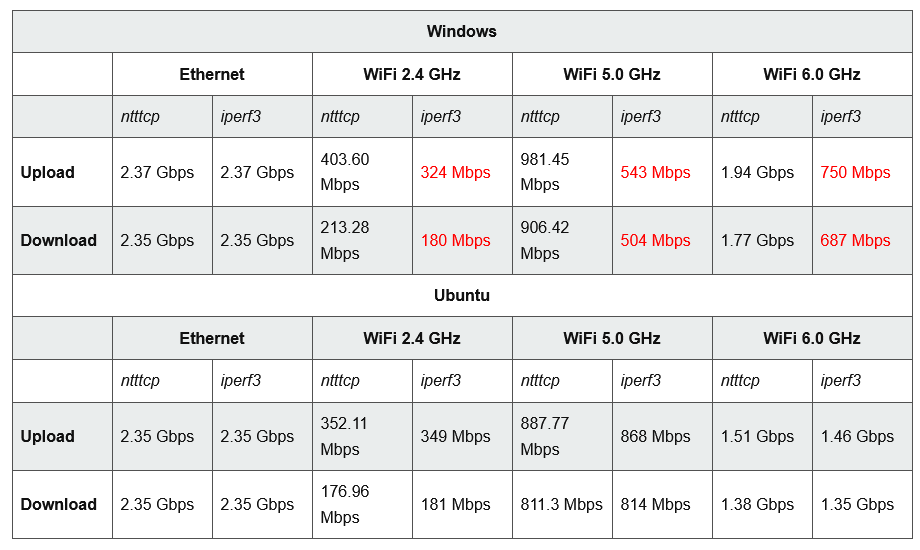Click the Windows section header
This screenshot has width=920, height=550.
tap(461, 31)
